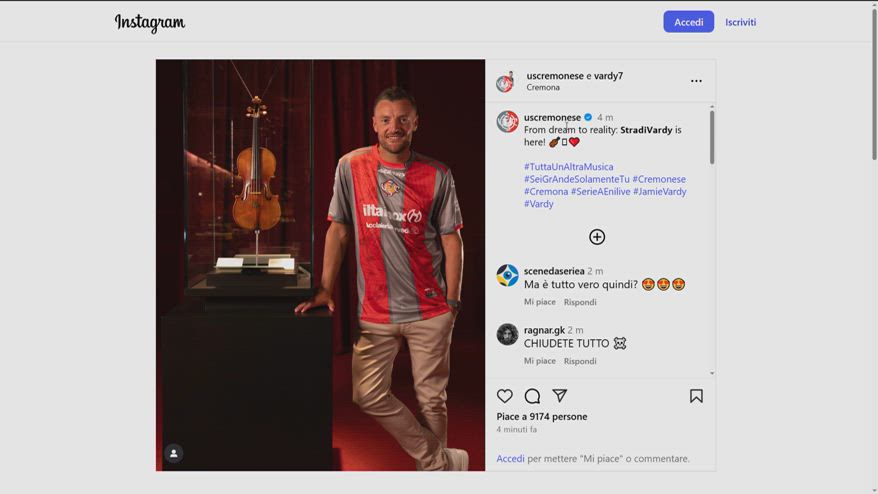Image resolution: width=878 pixels, height=494 pixels.
Task: Share the post with paper plane icon
Action: [559, 395]
